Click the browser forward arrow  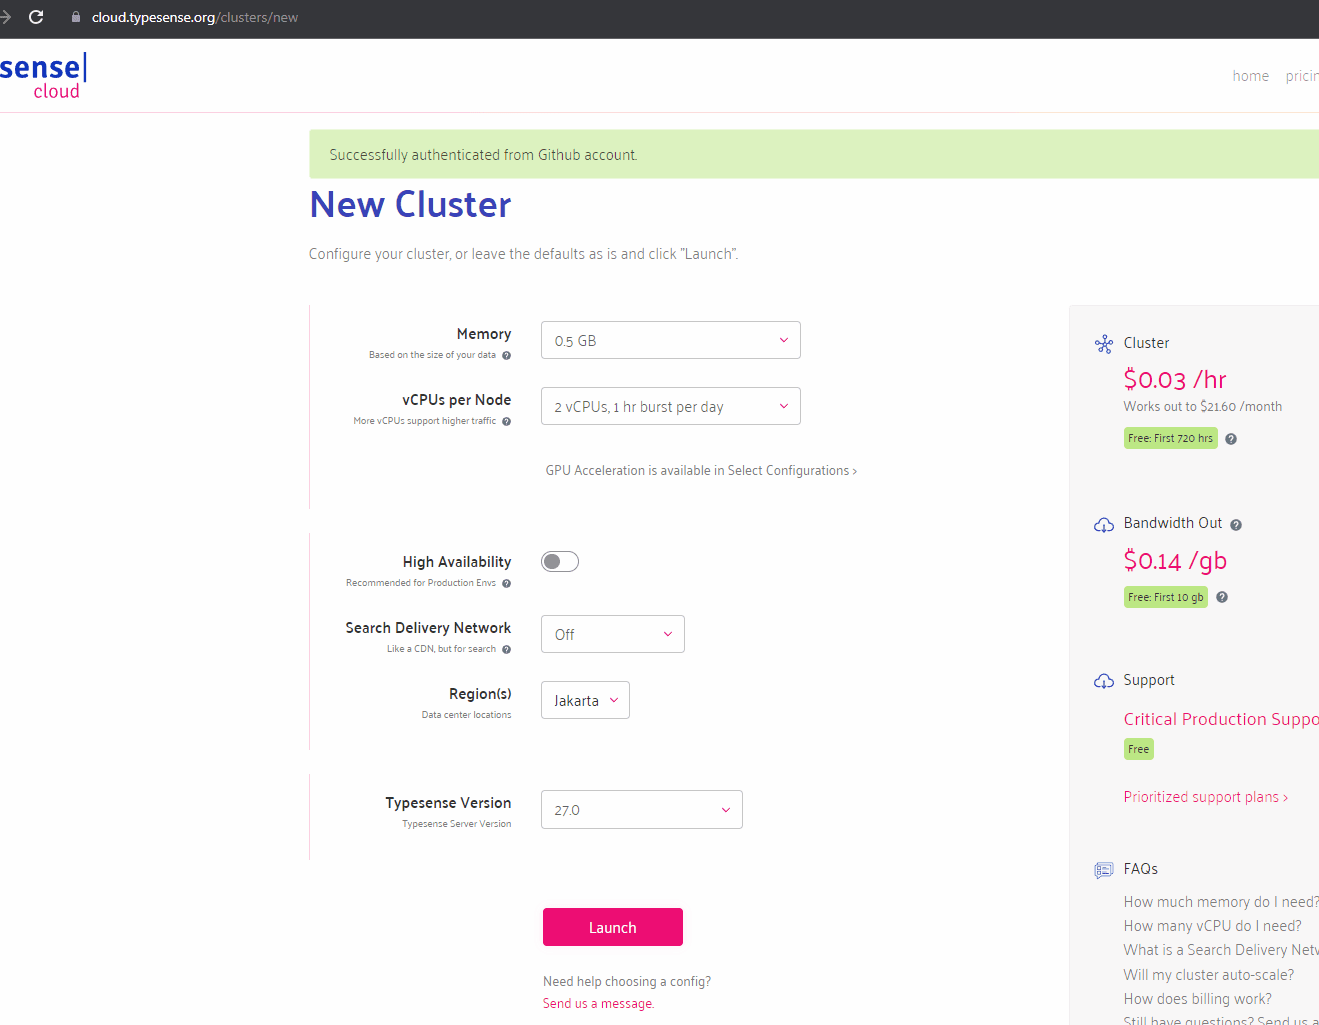tap(5, 17)
